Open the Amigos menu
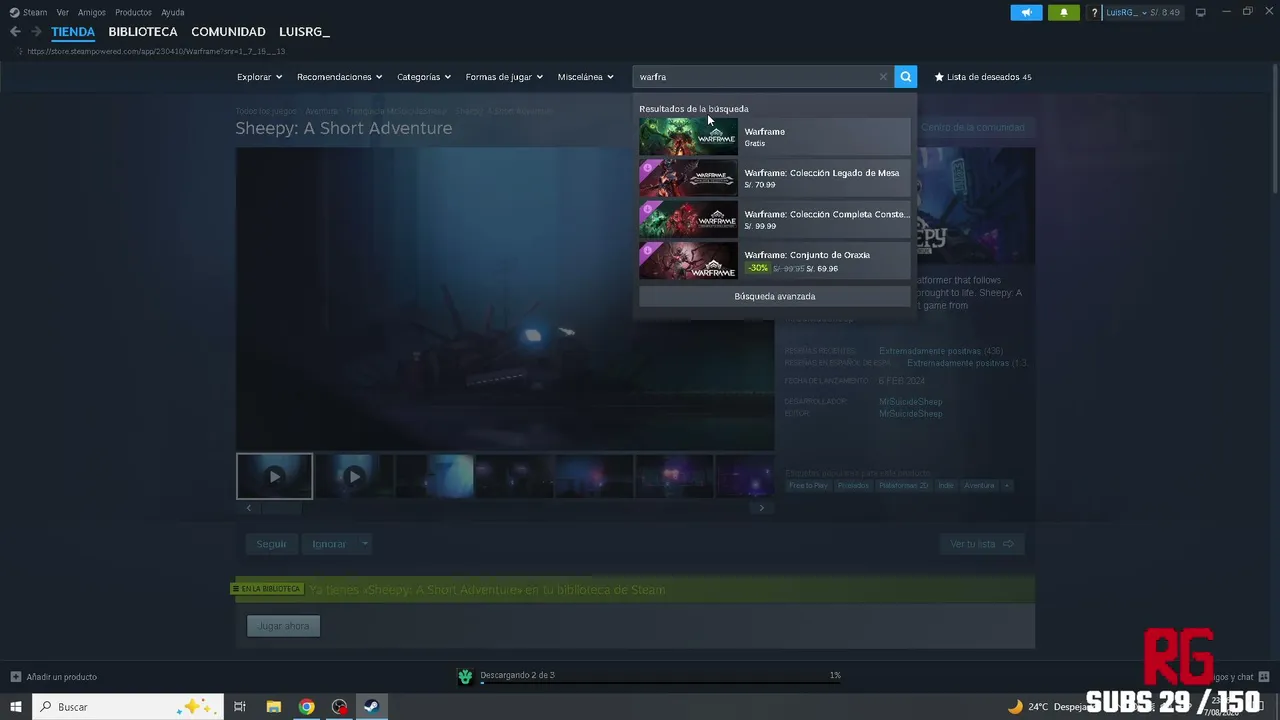 [92, 12]
